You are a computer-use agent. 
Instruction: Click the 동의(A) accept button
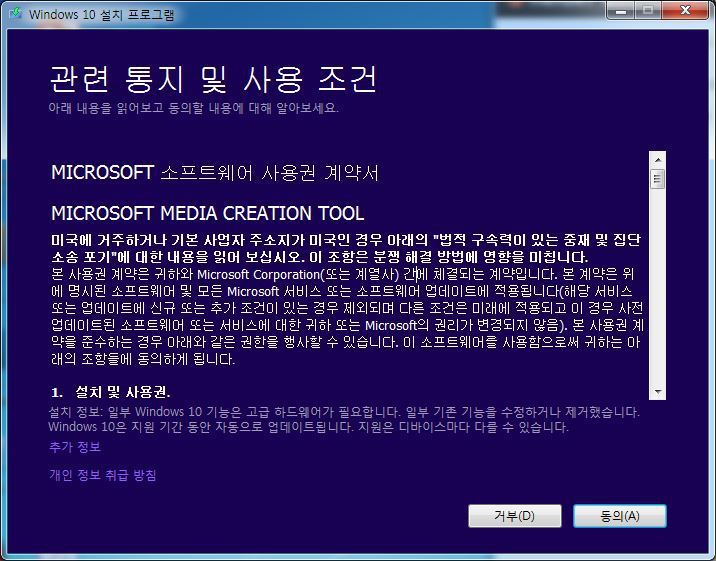[620, 516]
